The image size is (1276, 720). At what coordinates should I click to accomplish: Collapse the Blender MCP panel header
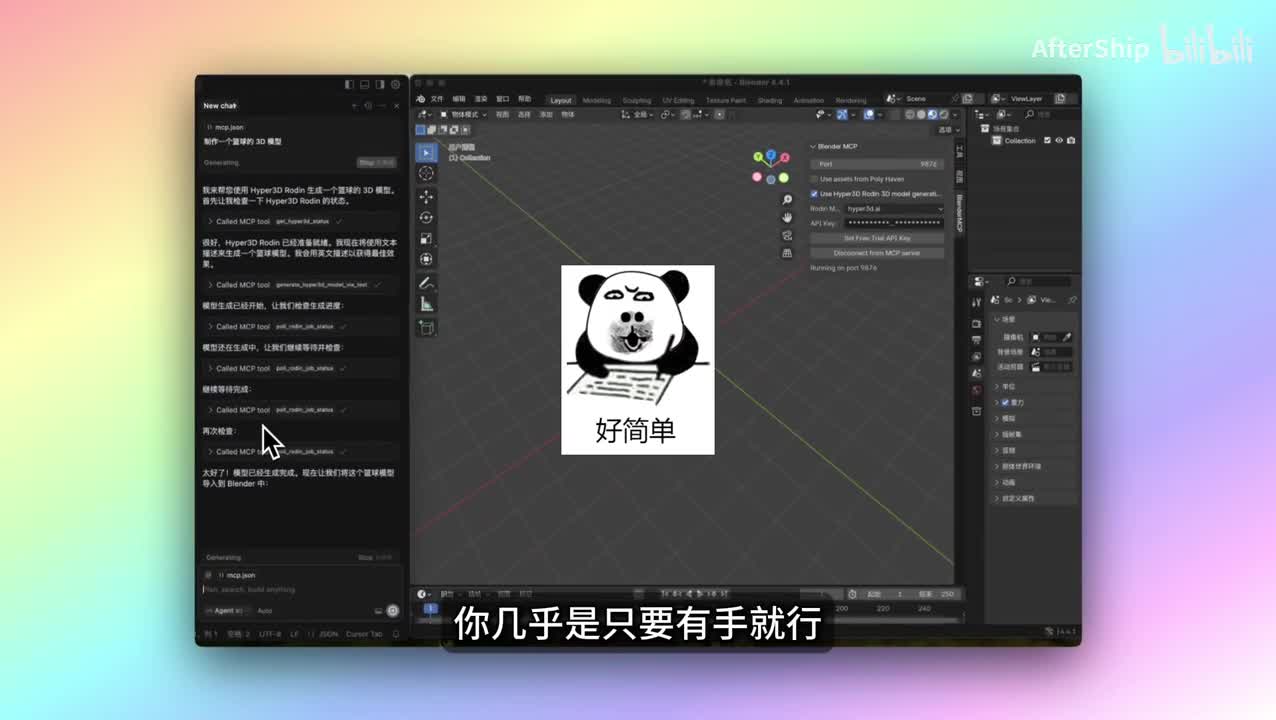836,147
